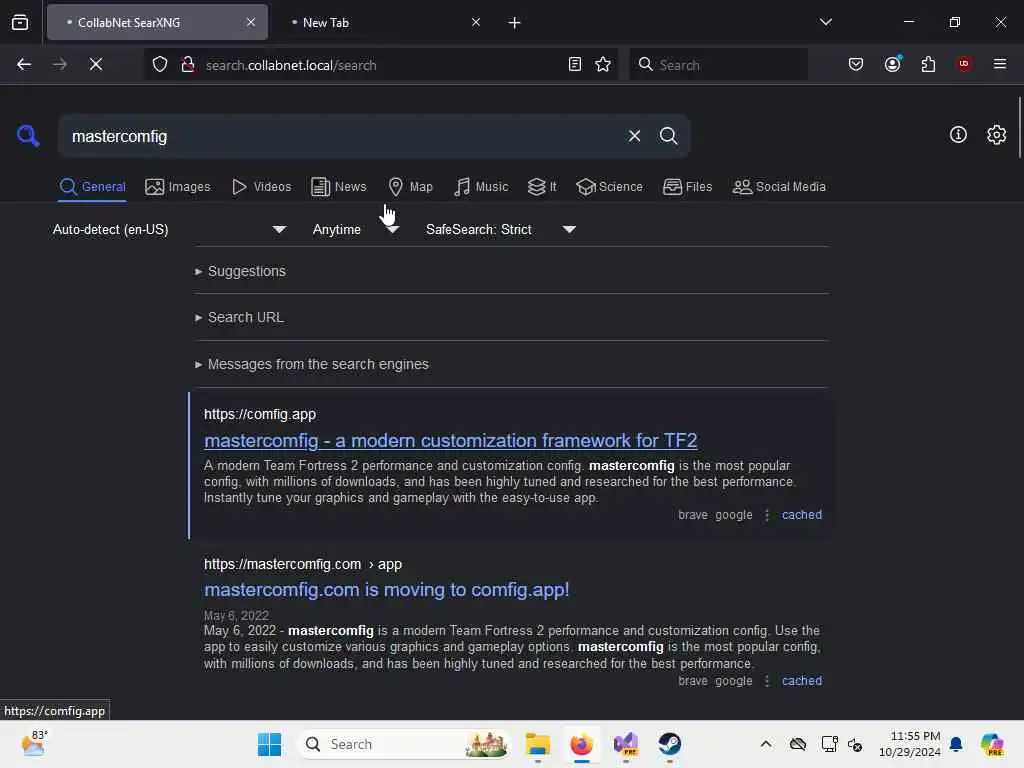1024x768 pixels.
Task: Open the SafeSearch Strict dropdown
Action: [x=500, y=229]
